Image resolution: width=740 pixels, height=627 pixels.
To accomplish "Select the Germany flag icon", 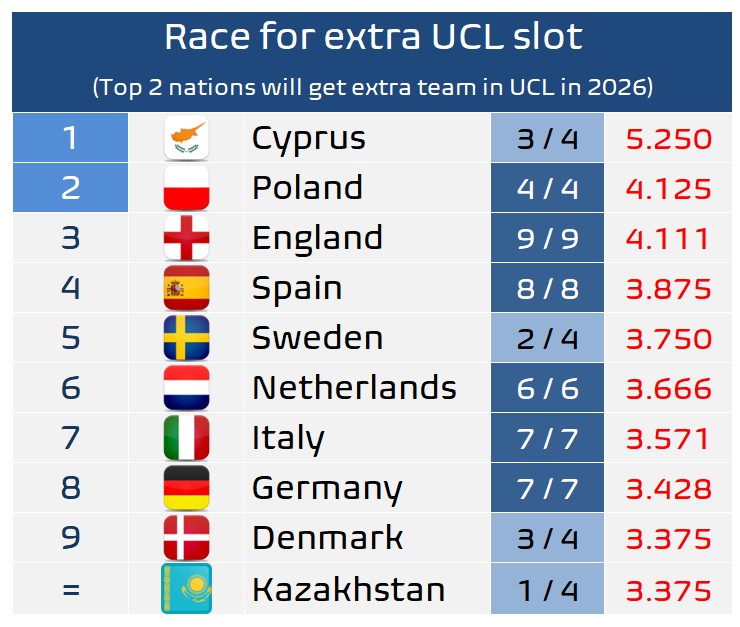I will tap(186, 488).
